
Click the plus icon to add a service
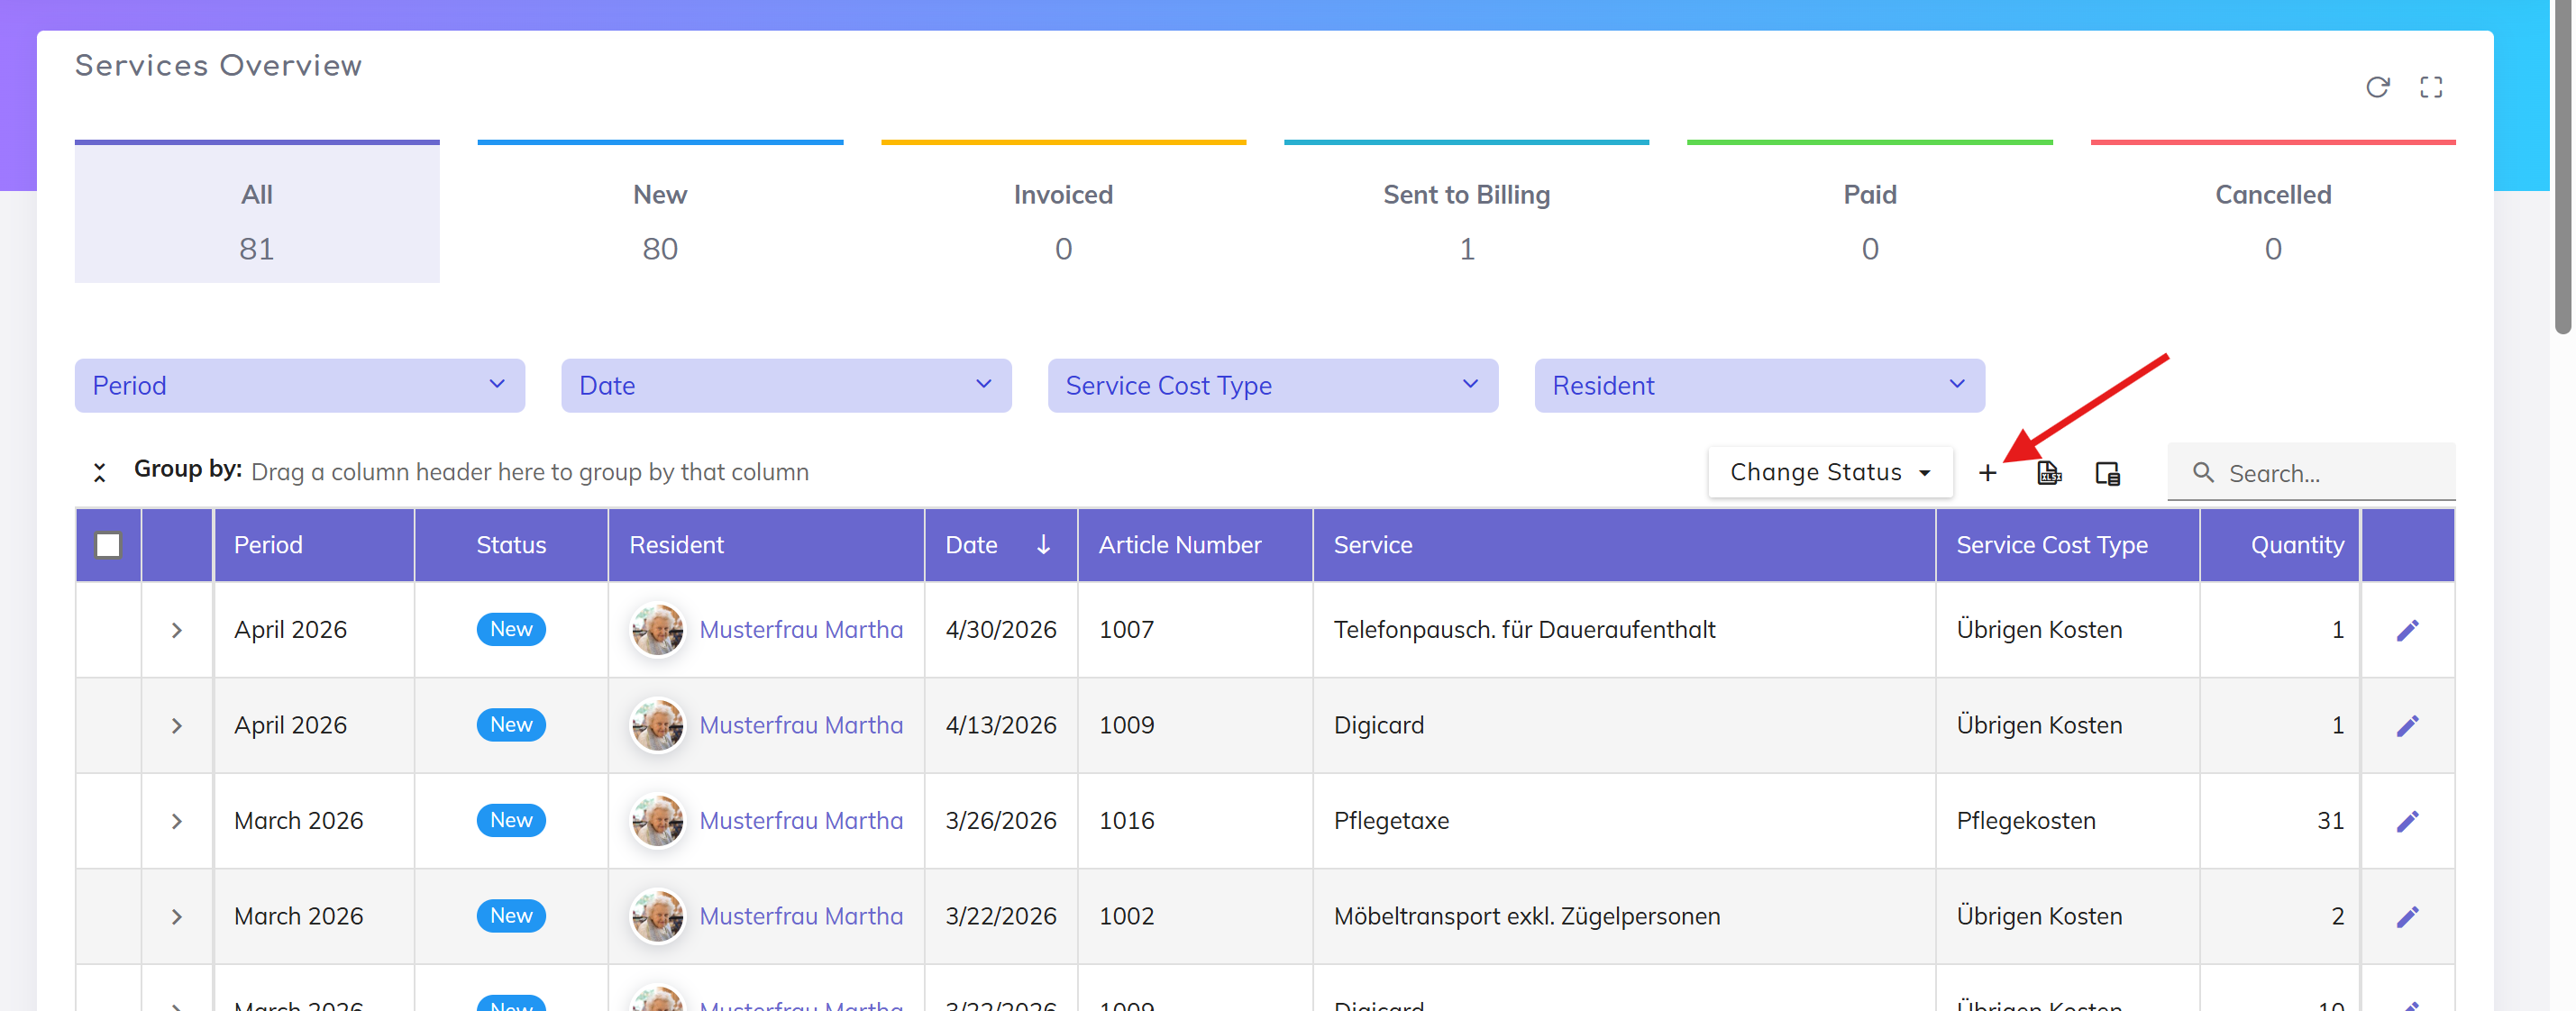pyautogui.click(x=1987, y=473)
